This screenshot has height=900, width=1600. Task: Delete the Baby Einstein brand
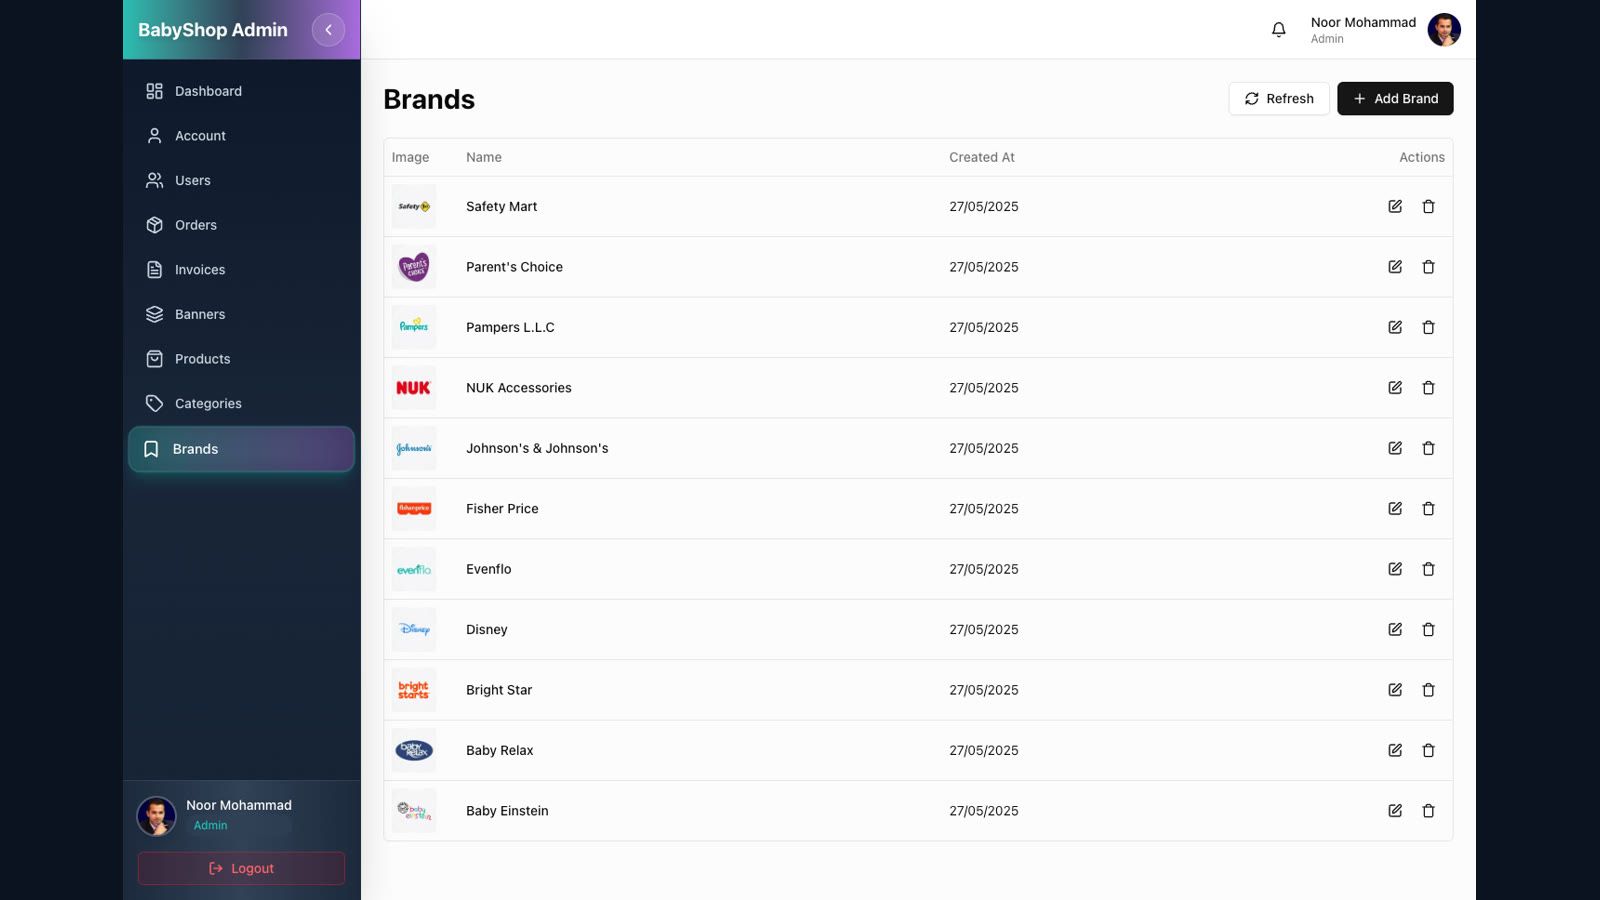tap(1428, 811)
